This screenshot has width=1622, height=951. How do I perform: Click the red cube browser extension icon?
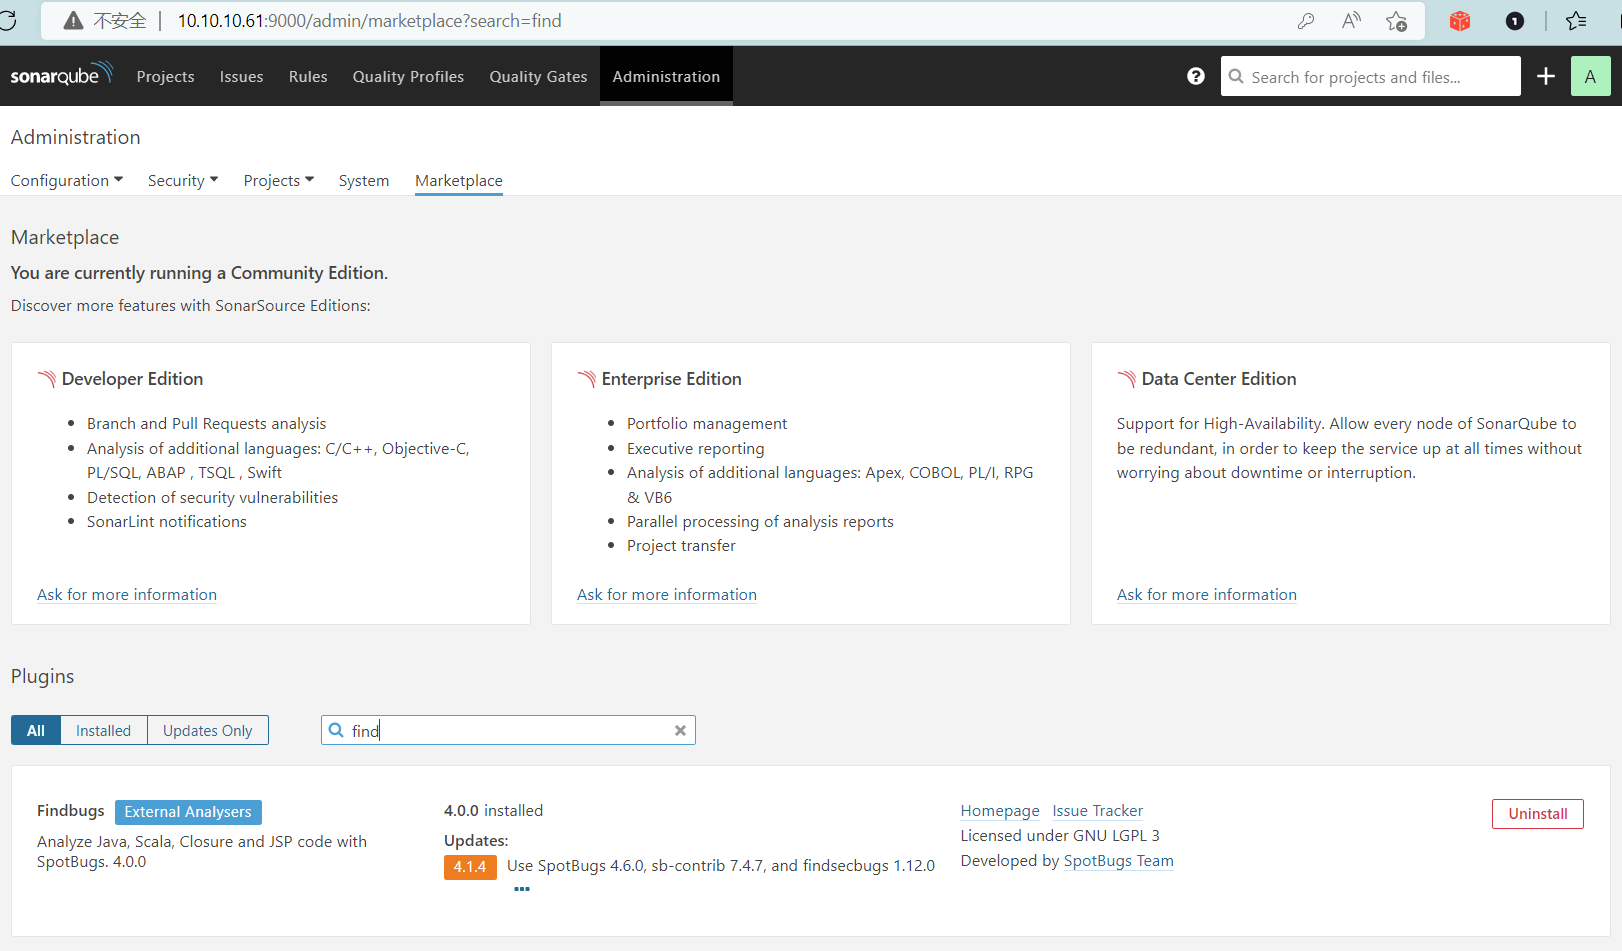(1460, 21)
